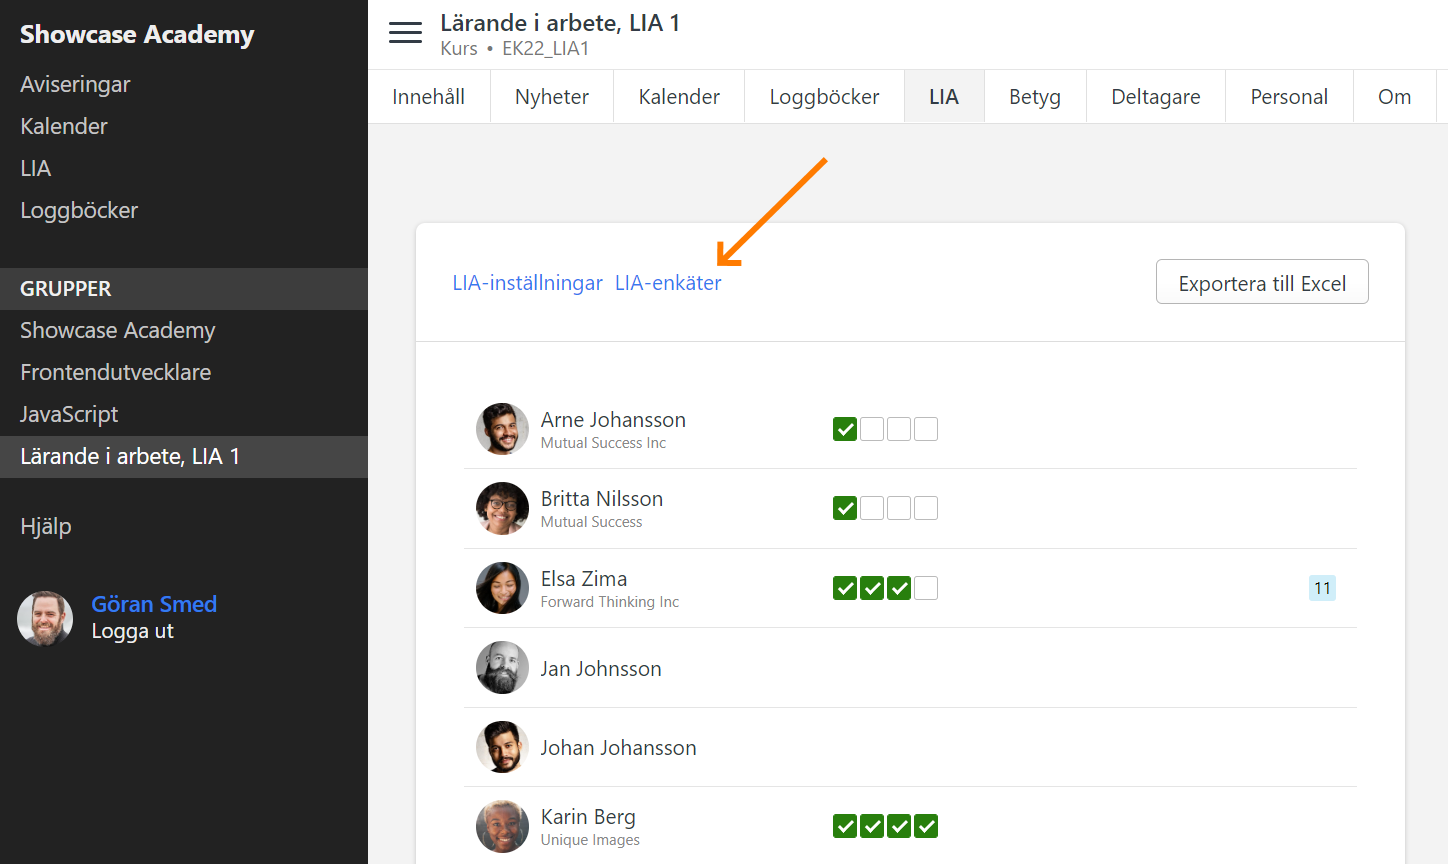Open the hamburger menu icon
1448x864 pixels.
coord(405,33)
